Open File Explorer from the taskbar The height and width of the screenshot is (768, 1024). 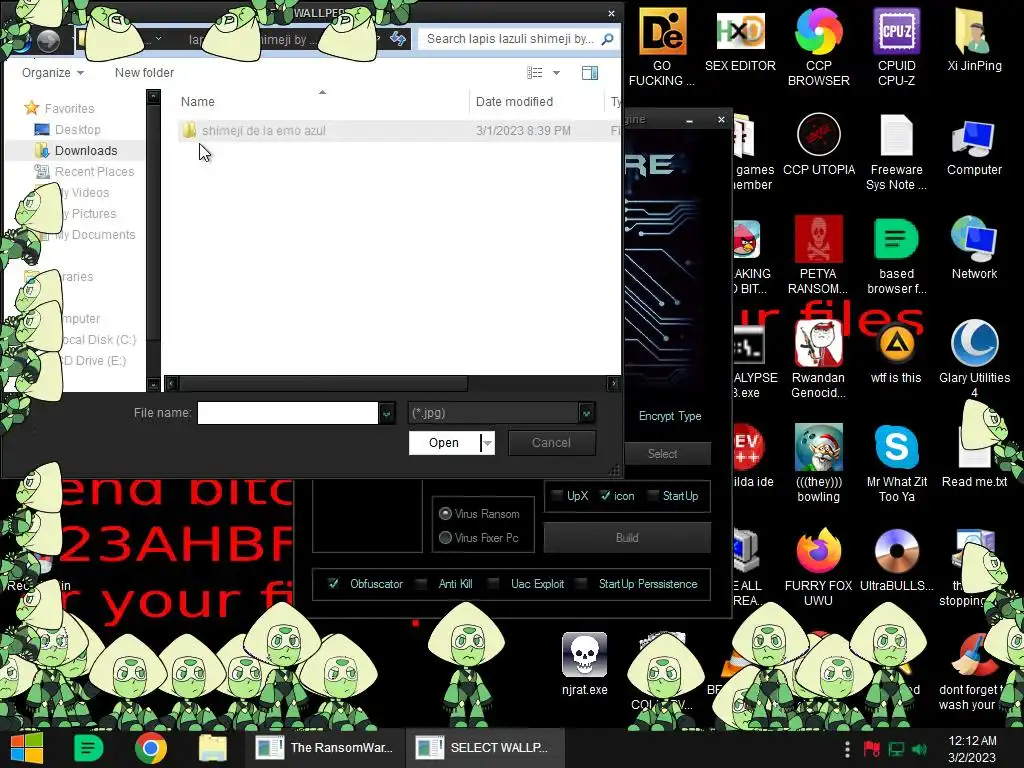[213, 748]
